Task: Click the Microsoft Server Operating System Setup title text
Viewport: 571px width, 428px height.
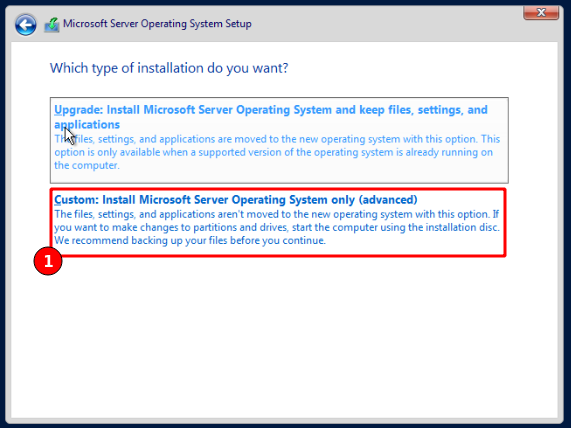Action: (x=157, y=24)
